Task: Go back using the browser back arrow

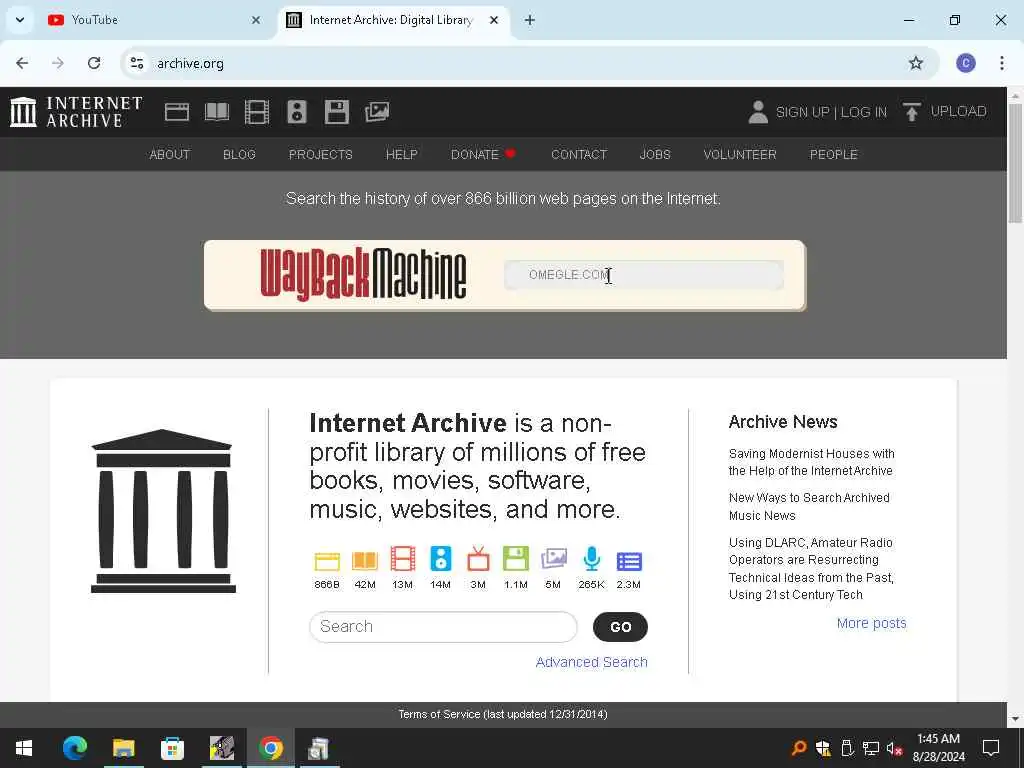Action: point(22,63)
